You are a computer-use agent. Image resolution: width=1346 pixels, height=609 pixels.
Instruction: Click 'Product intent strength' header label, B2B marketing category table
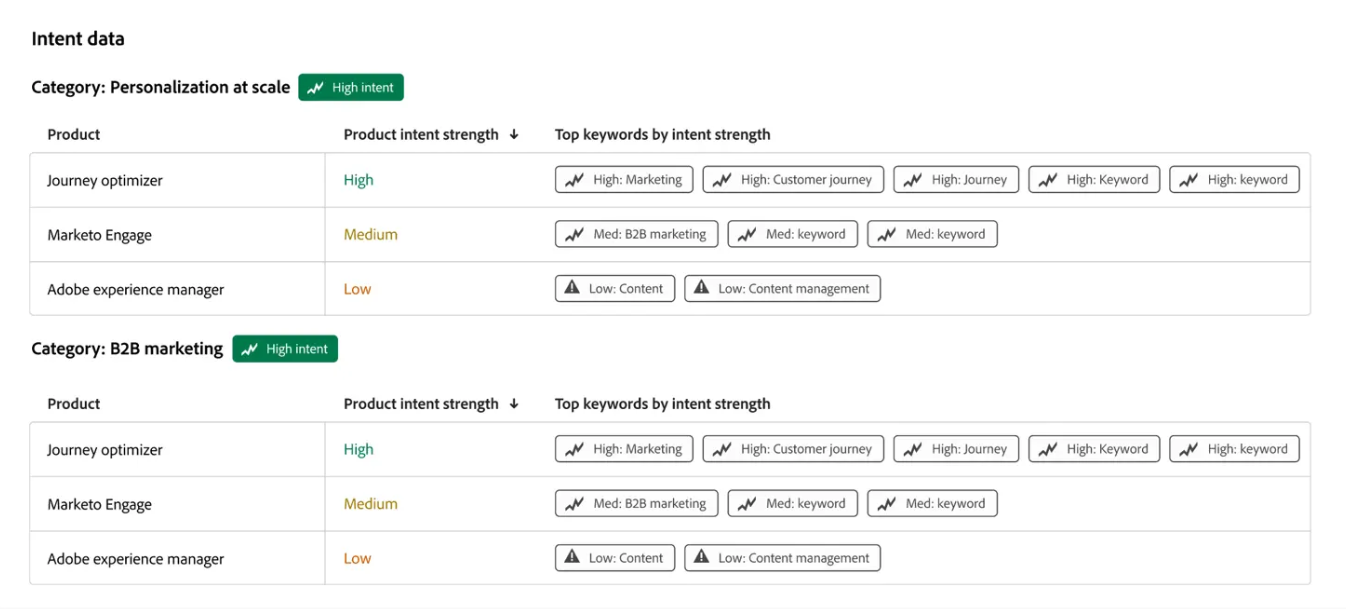[x=421, y=404]
